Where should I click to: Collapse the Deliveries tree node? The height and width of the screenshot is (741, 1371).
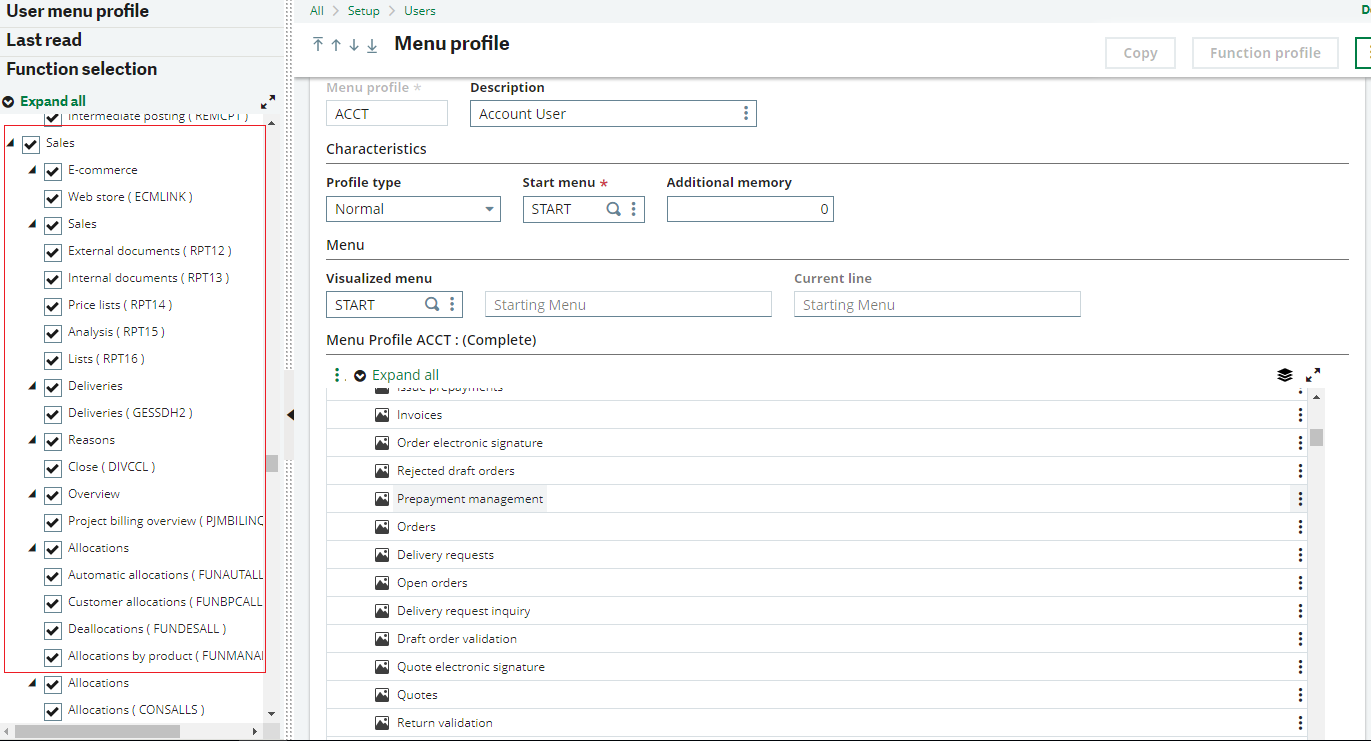31,386
